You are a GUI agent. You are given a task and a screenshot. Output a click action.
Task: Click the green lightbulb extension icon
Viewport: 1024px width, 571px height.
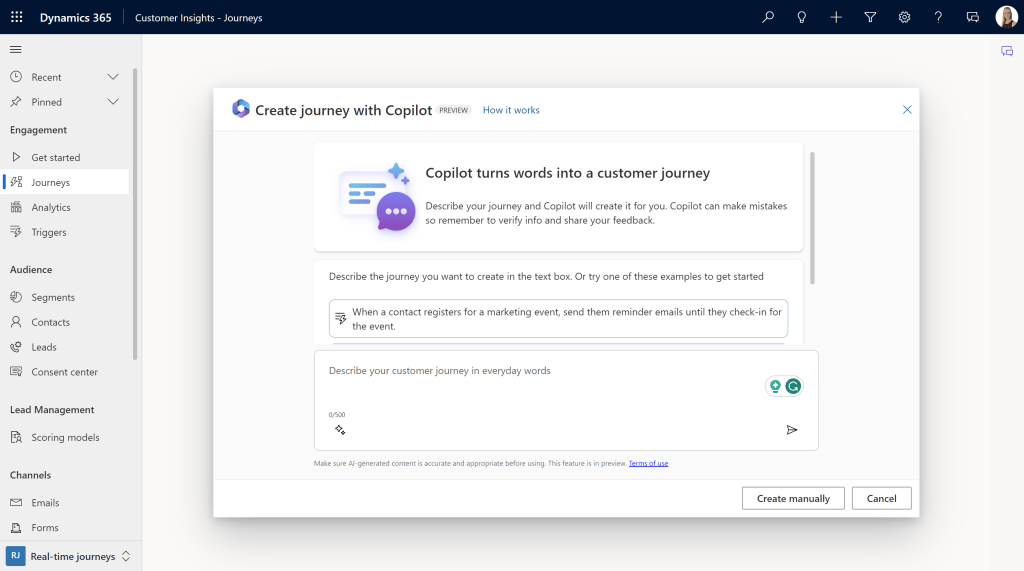(775, 386)
